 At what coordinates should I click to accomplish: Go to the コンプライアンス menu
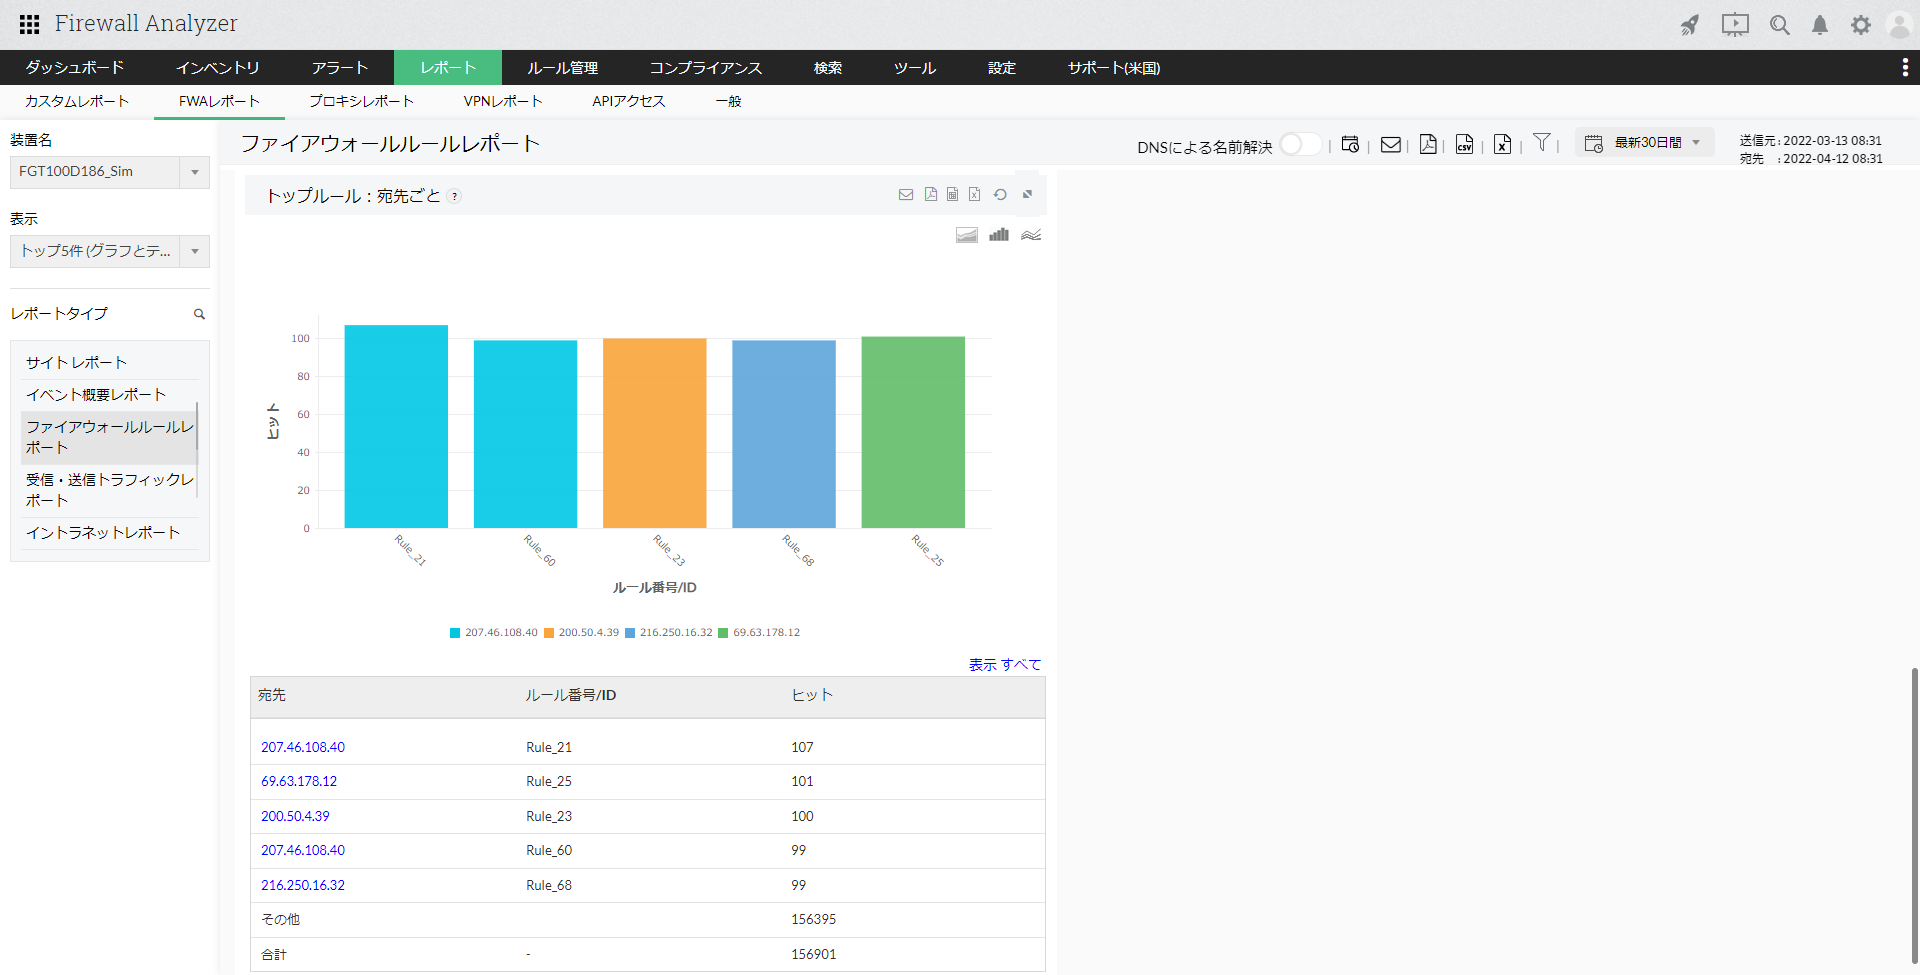tap(705, 68)
